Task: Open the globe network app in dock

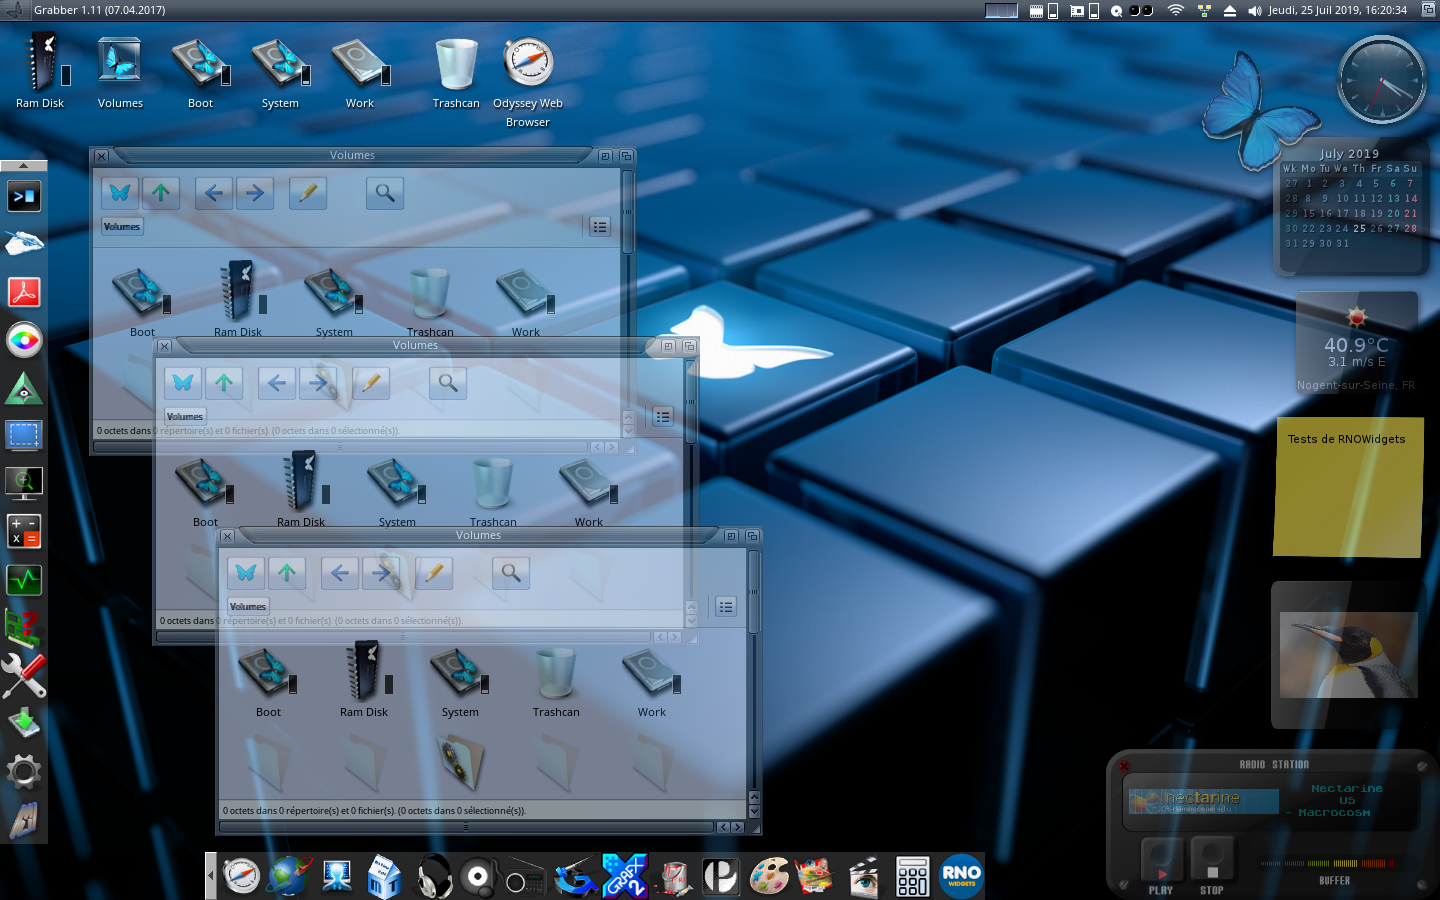Action: [x=289, y=876]
